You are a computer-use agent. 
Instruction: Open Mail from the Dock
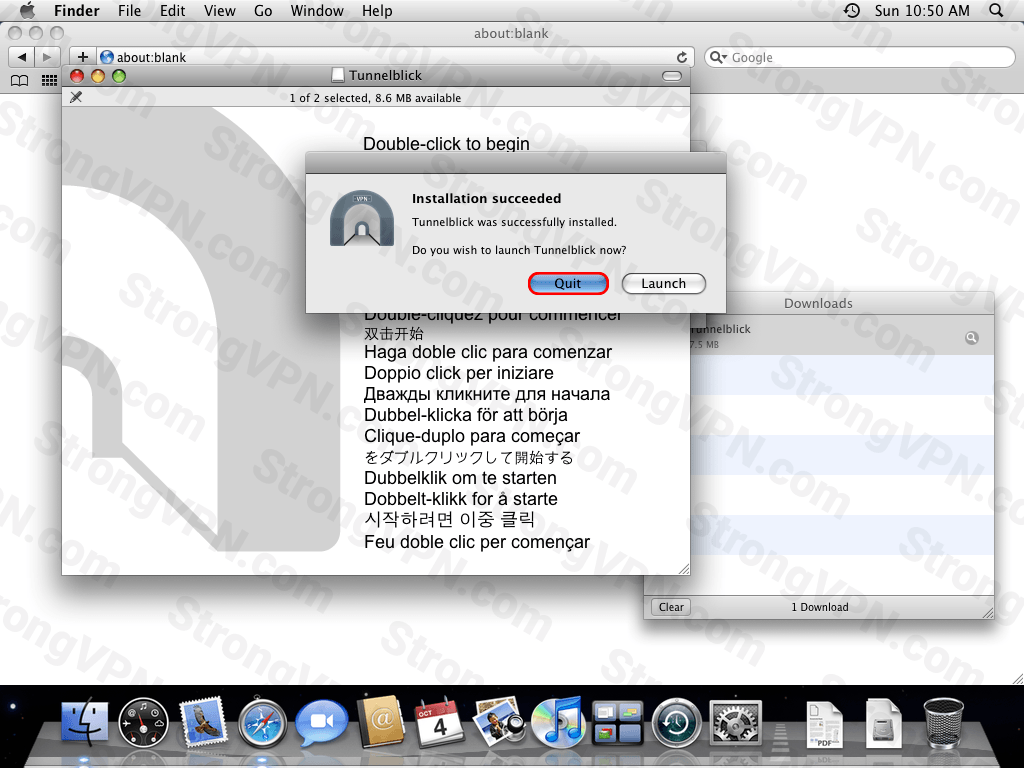pyautogui.click(x=202, y=722)
